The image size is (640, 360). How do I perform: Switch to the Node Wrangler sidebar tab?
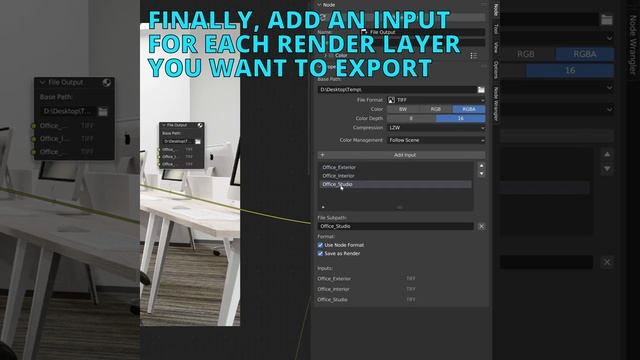point(496,104)
